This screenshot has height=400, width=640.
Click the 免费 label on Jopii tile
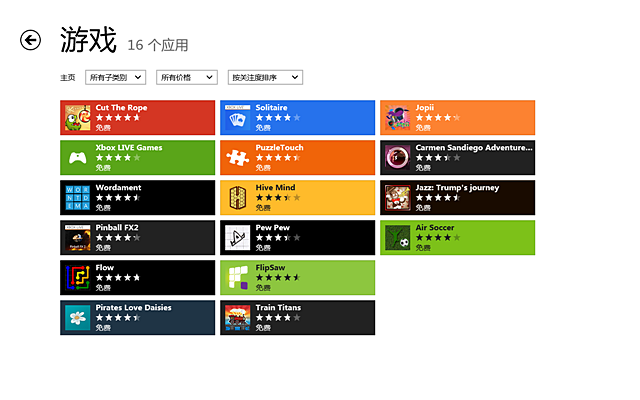tap(423, 128)
